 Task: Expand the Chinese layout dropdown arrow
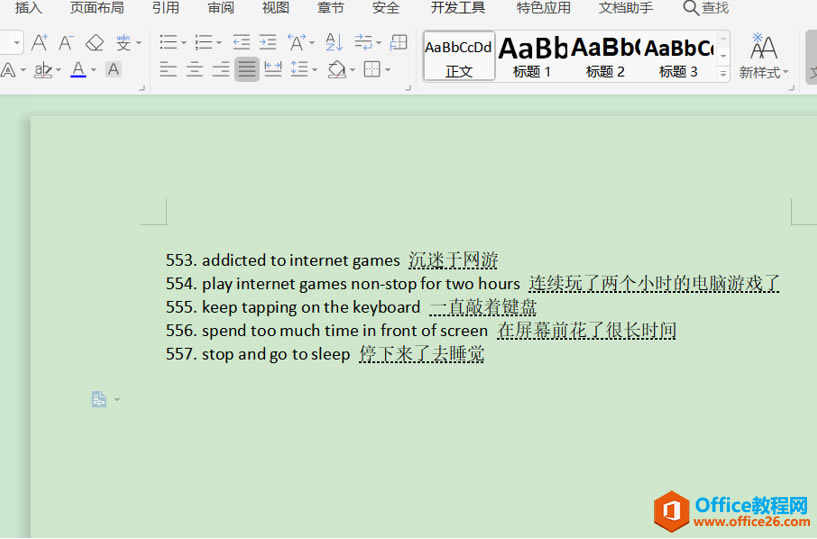[x=312, y=43]
